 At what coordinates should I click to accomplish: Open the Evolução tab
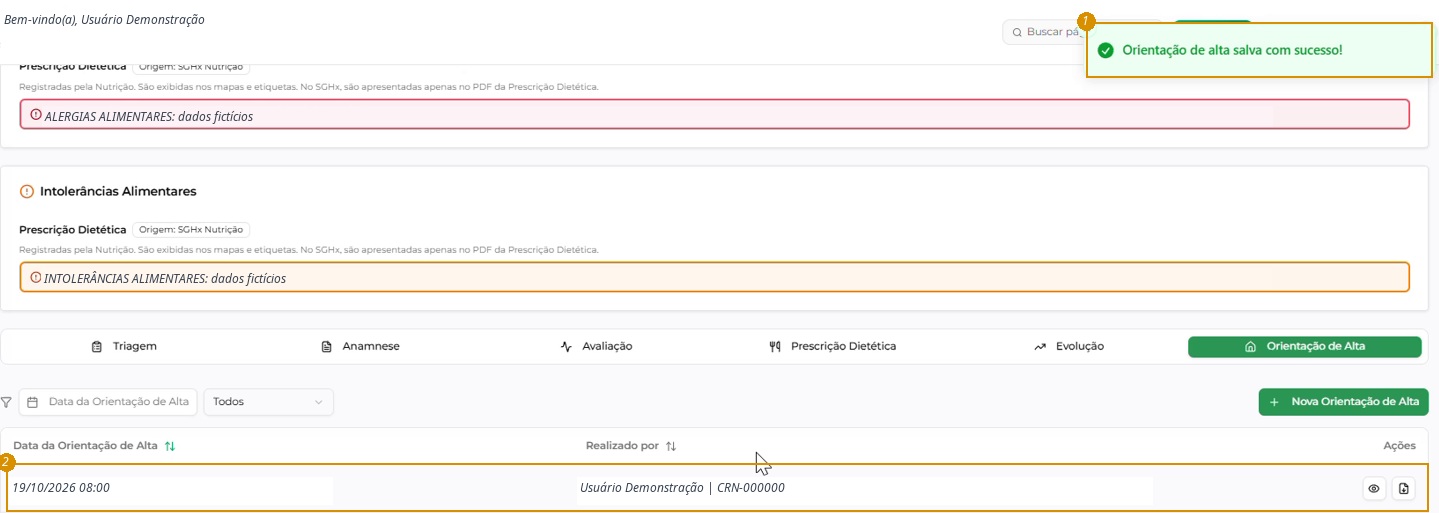point(1069,347)
